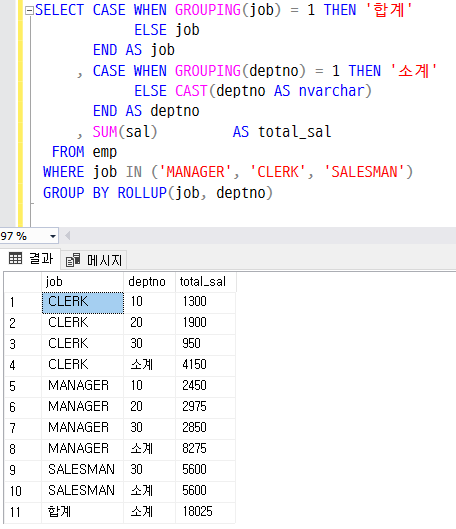Click the SUM(sal) expression in query

click(125, 132)
